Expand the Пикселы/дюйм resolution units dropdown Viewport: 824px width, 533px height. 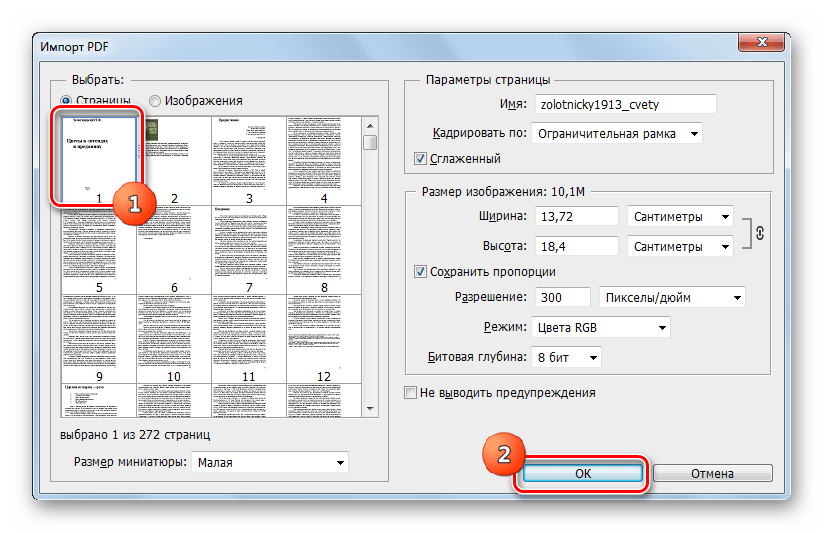pyautogui.click(x=671, y=298)
